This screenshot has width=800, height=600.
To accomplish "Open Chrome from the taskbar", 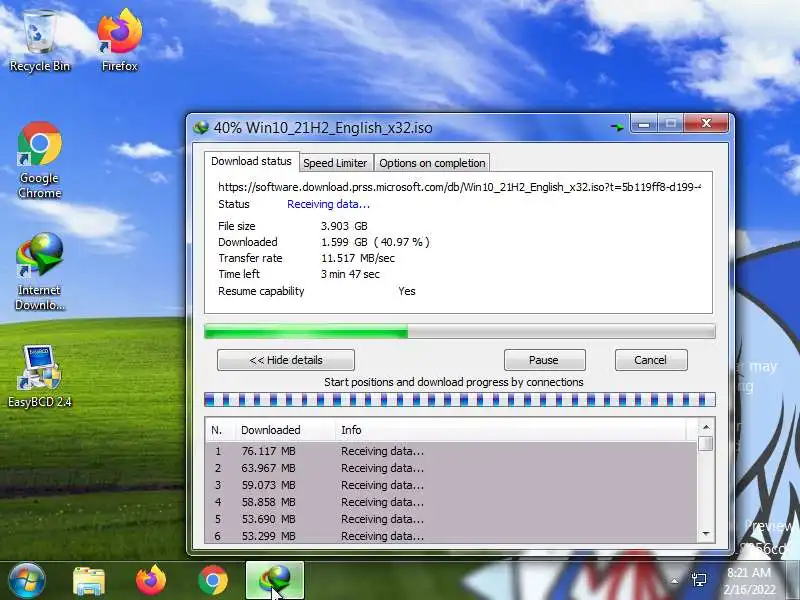I will coord(213,581).
